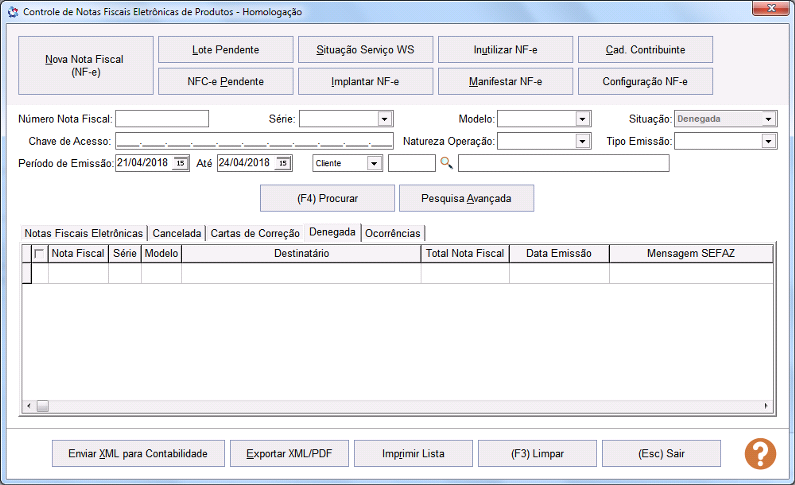This screenshot has width=795, height=485.
Task: Open calendar picker for start date 21/04/2018
Action: click(x=180, y=163)
